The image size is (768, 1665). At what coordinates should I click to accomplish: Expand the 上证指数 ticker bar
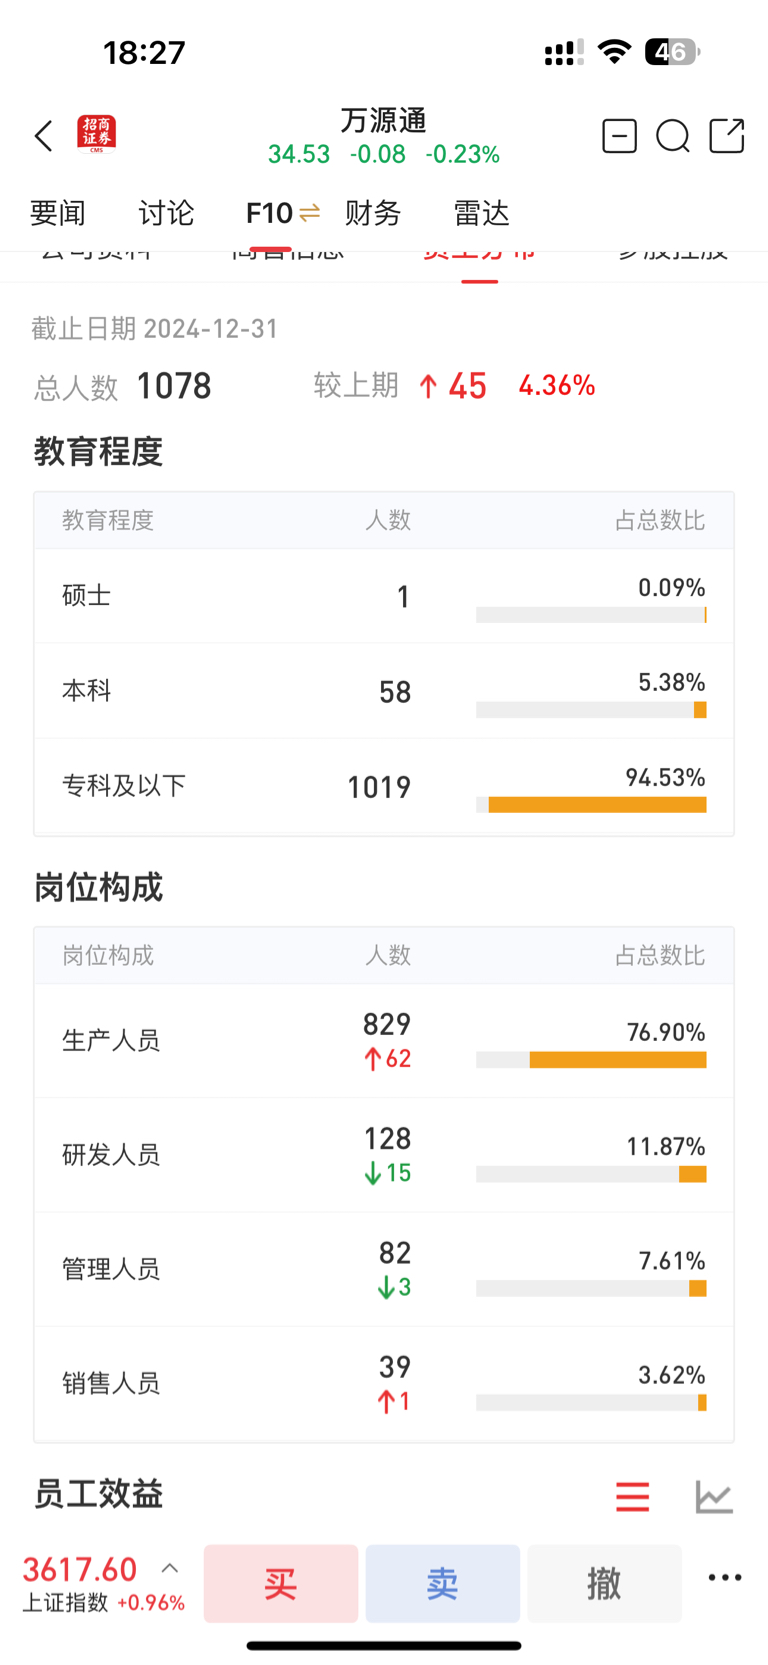[x=104, y=1584]
